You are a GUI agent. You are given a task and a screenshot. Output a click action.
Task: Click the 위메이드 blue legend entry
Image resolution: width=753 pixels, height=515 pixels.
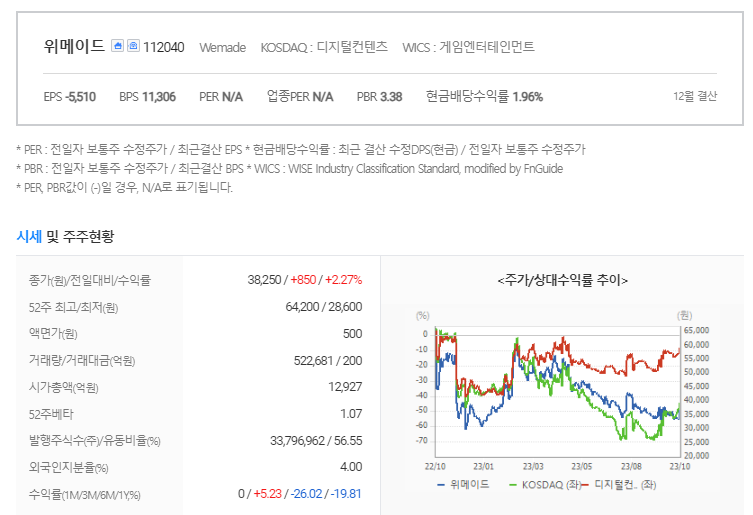(x=463, y=485)
